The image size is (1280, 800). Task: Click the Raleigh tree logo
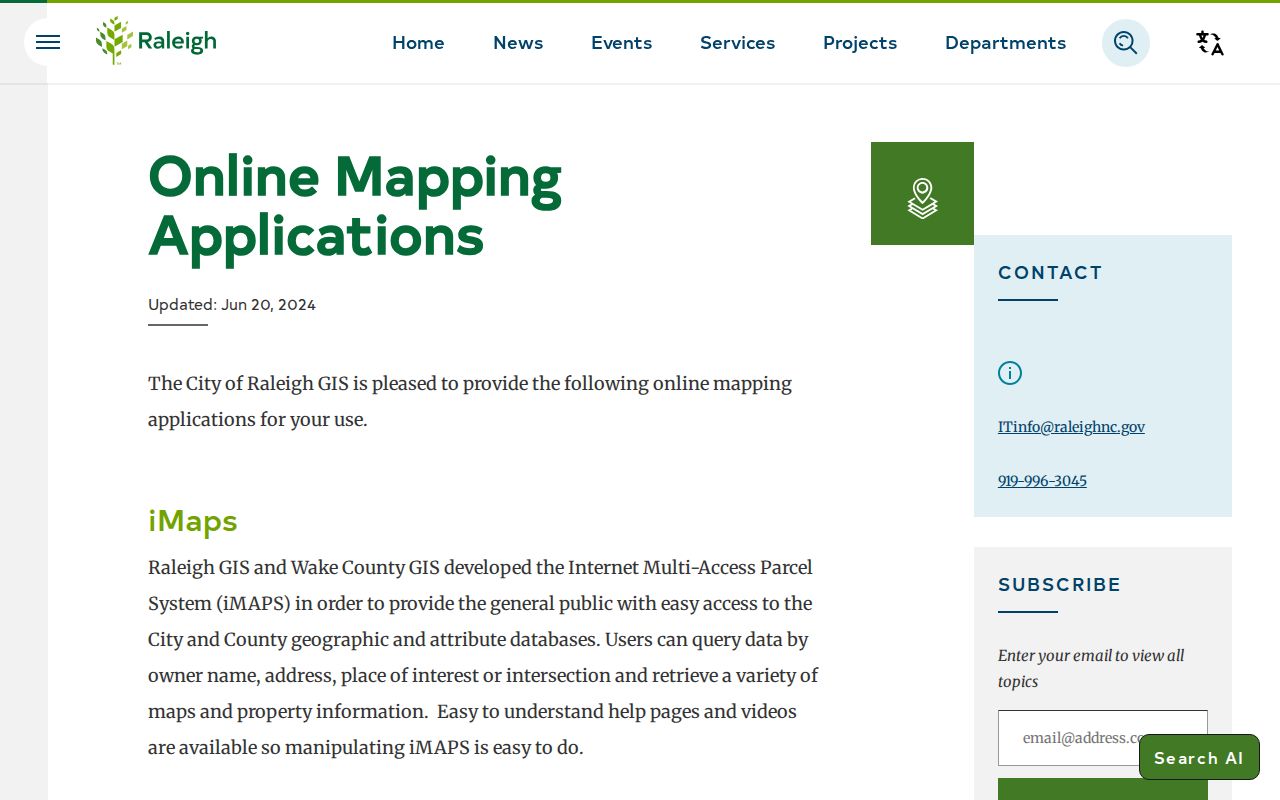(156, 41)
